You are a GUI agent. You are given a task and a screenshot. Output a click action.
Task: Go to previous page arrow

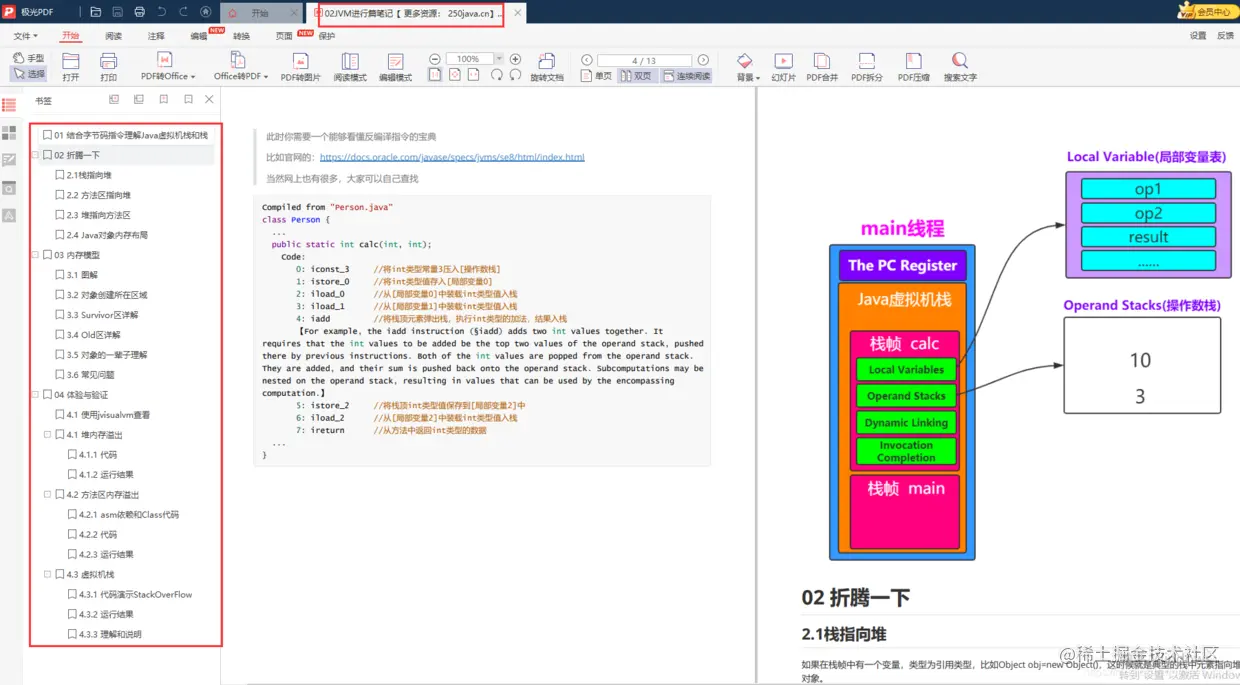tap(587, 60)
